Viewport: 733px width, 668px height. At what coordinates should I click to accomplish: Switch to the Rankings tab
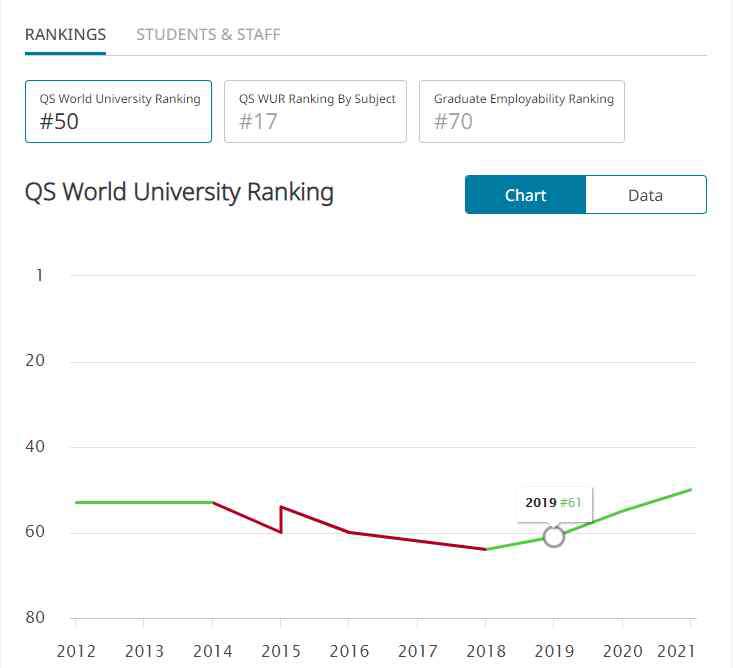[x=65, y=35]
